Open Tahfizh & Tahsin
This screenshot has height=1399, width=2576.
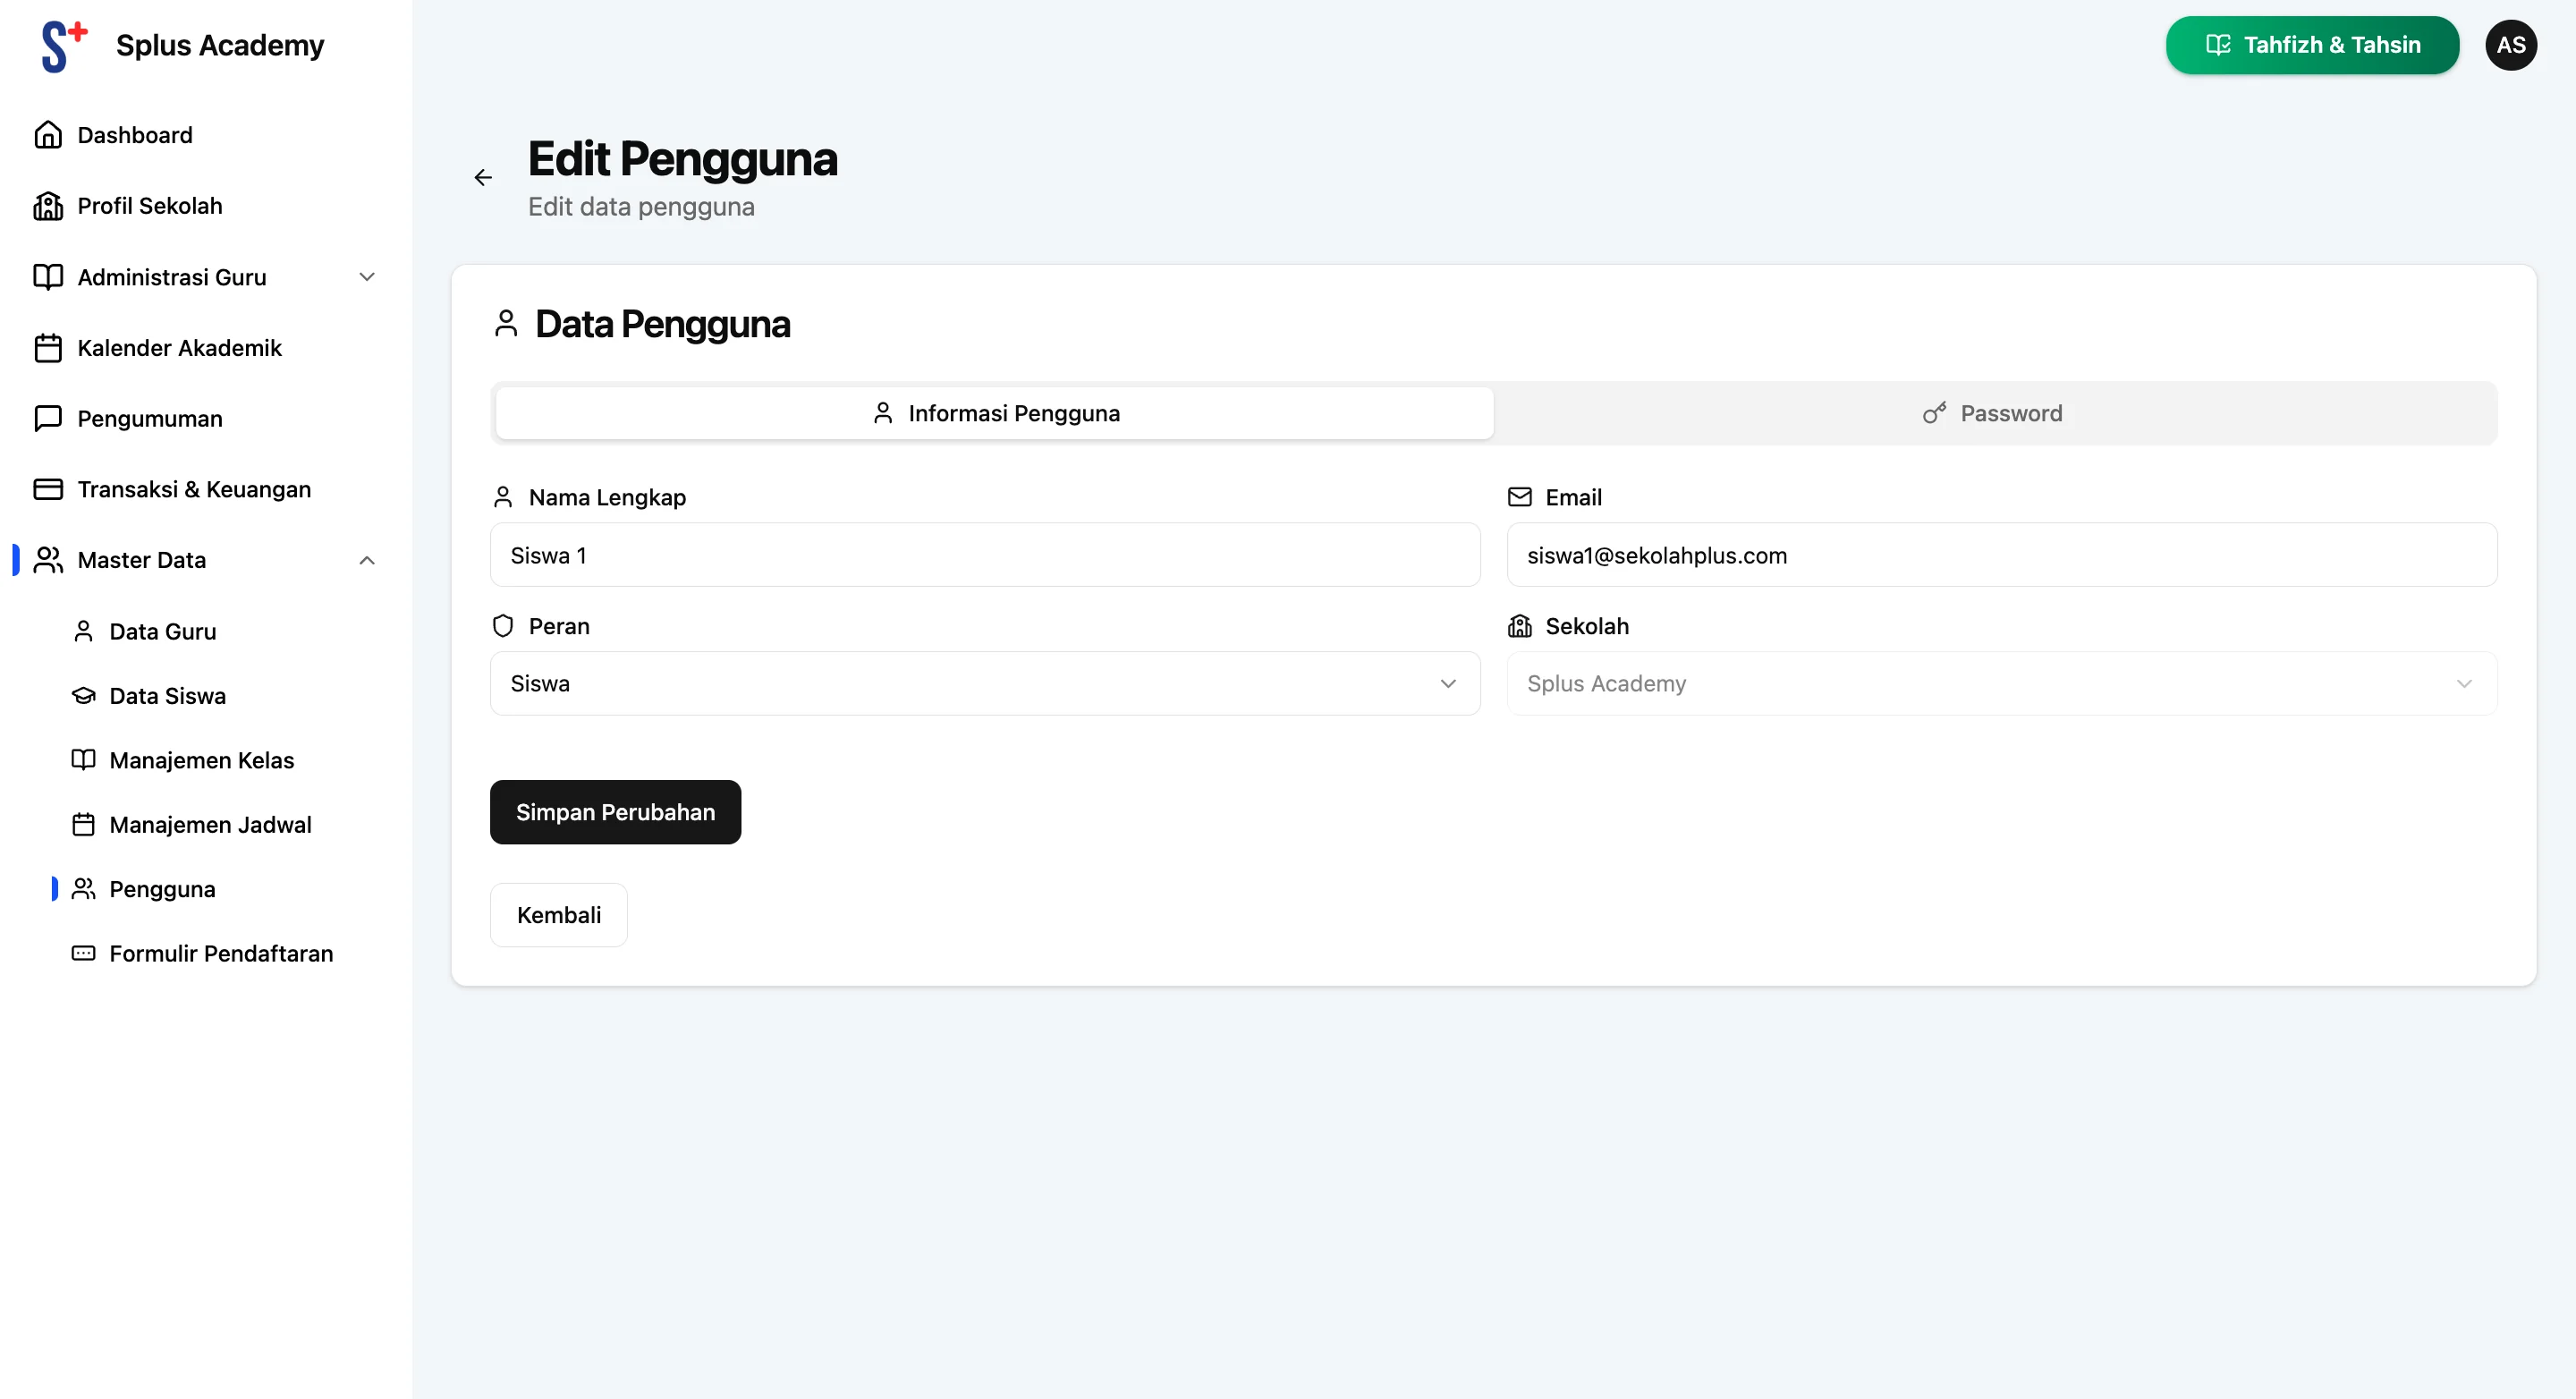pos(2311,44)
